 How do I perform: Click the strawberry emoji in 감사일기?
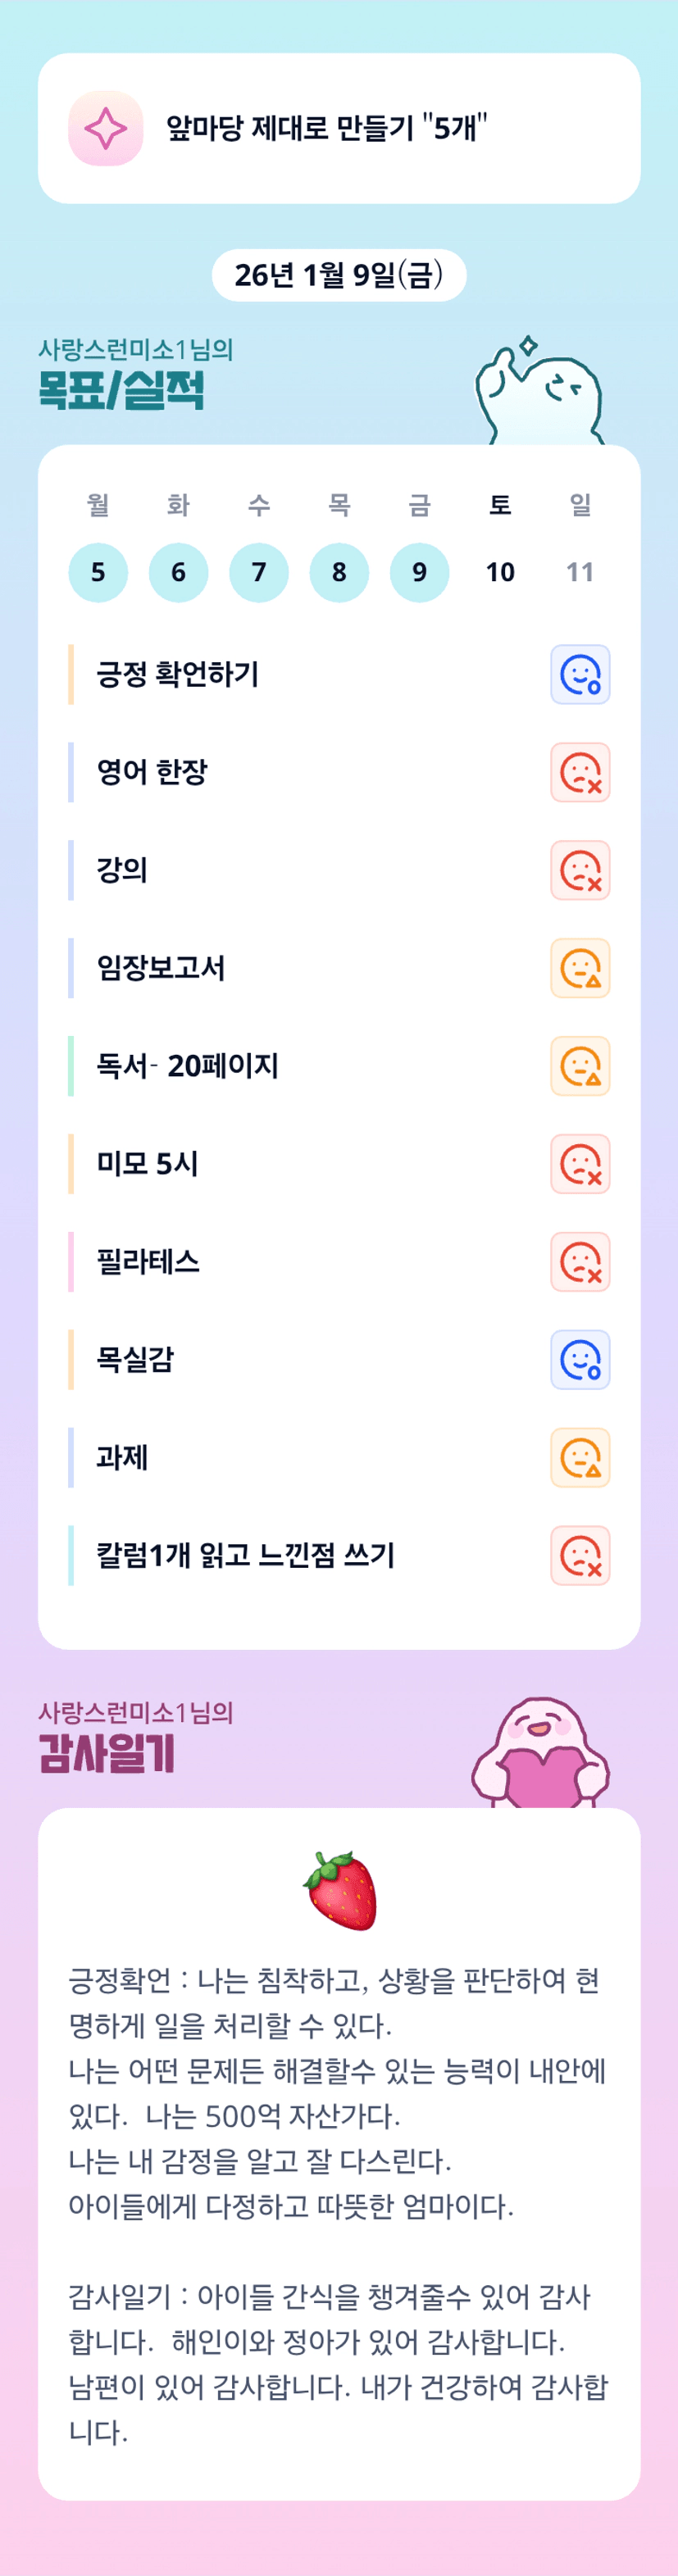coord(340,1891)
